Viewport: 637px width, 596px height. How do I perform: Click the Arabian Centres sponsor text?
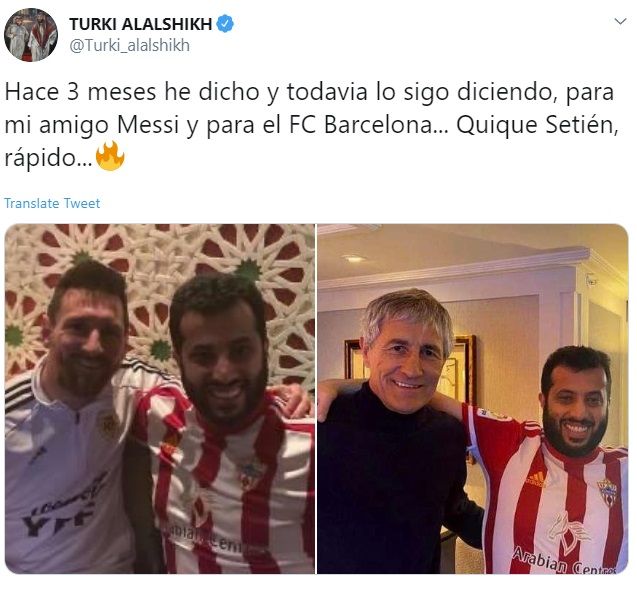(x=565, y=563)
